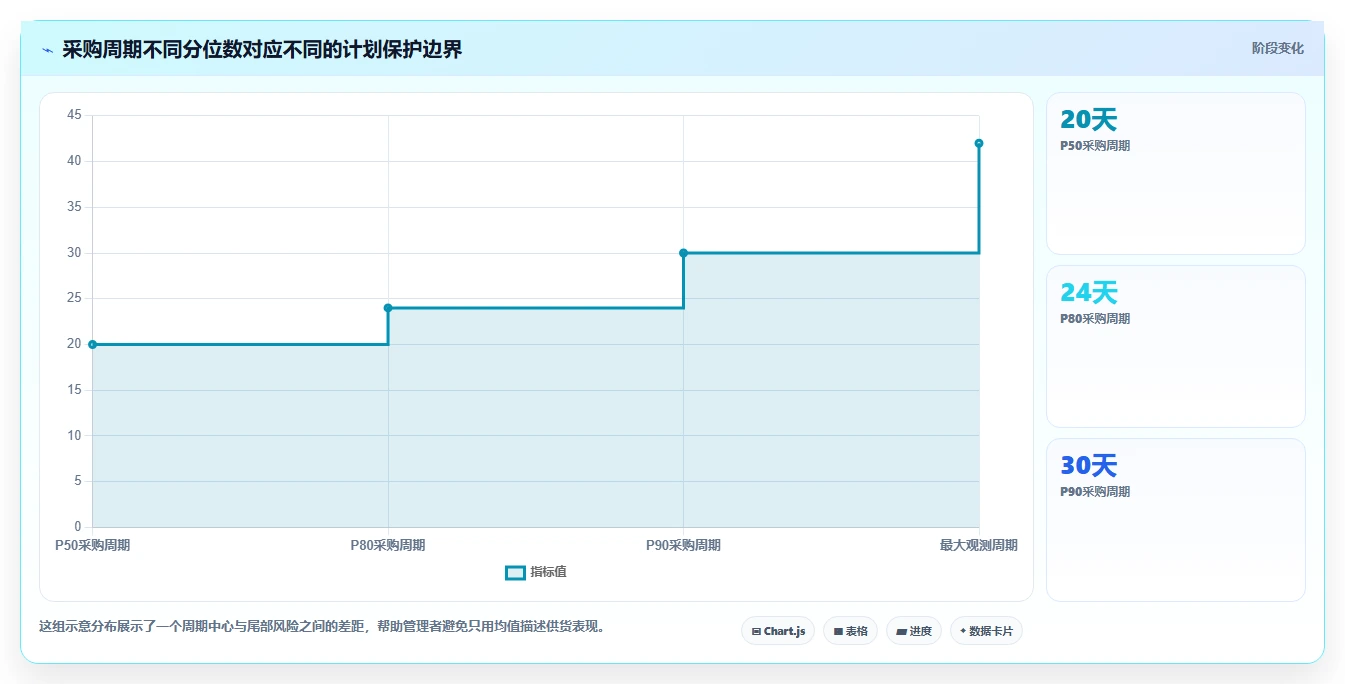
Task: Click the y-axis value 40
Action: [74, 161]
